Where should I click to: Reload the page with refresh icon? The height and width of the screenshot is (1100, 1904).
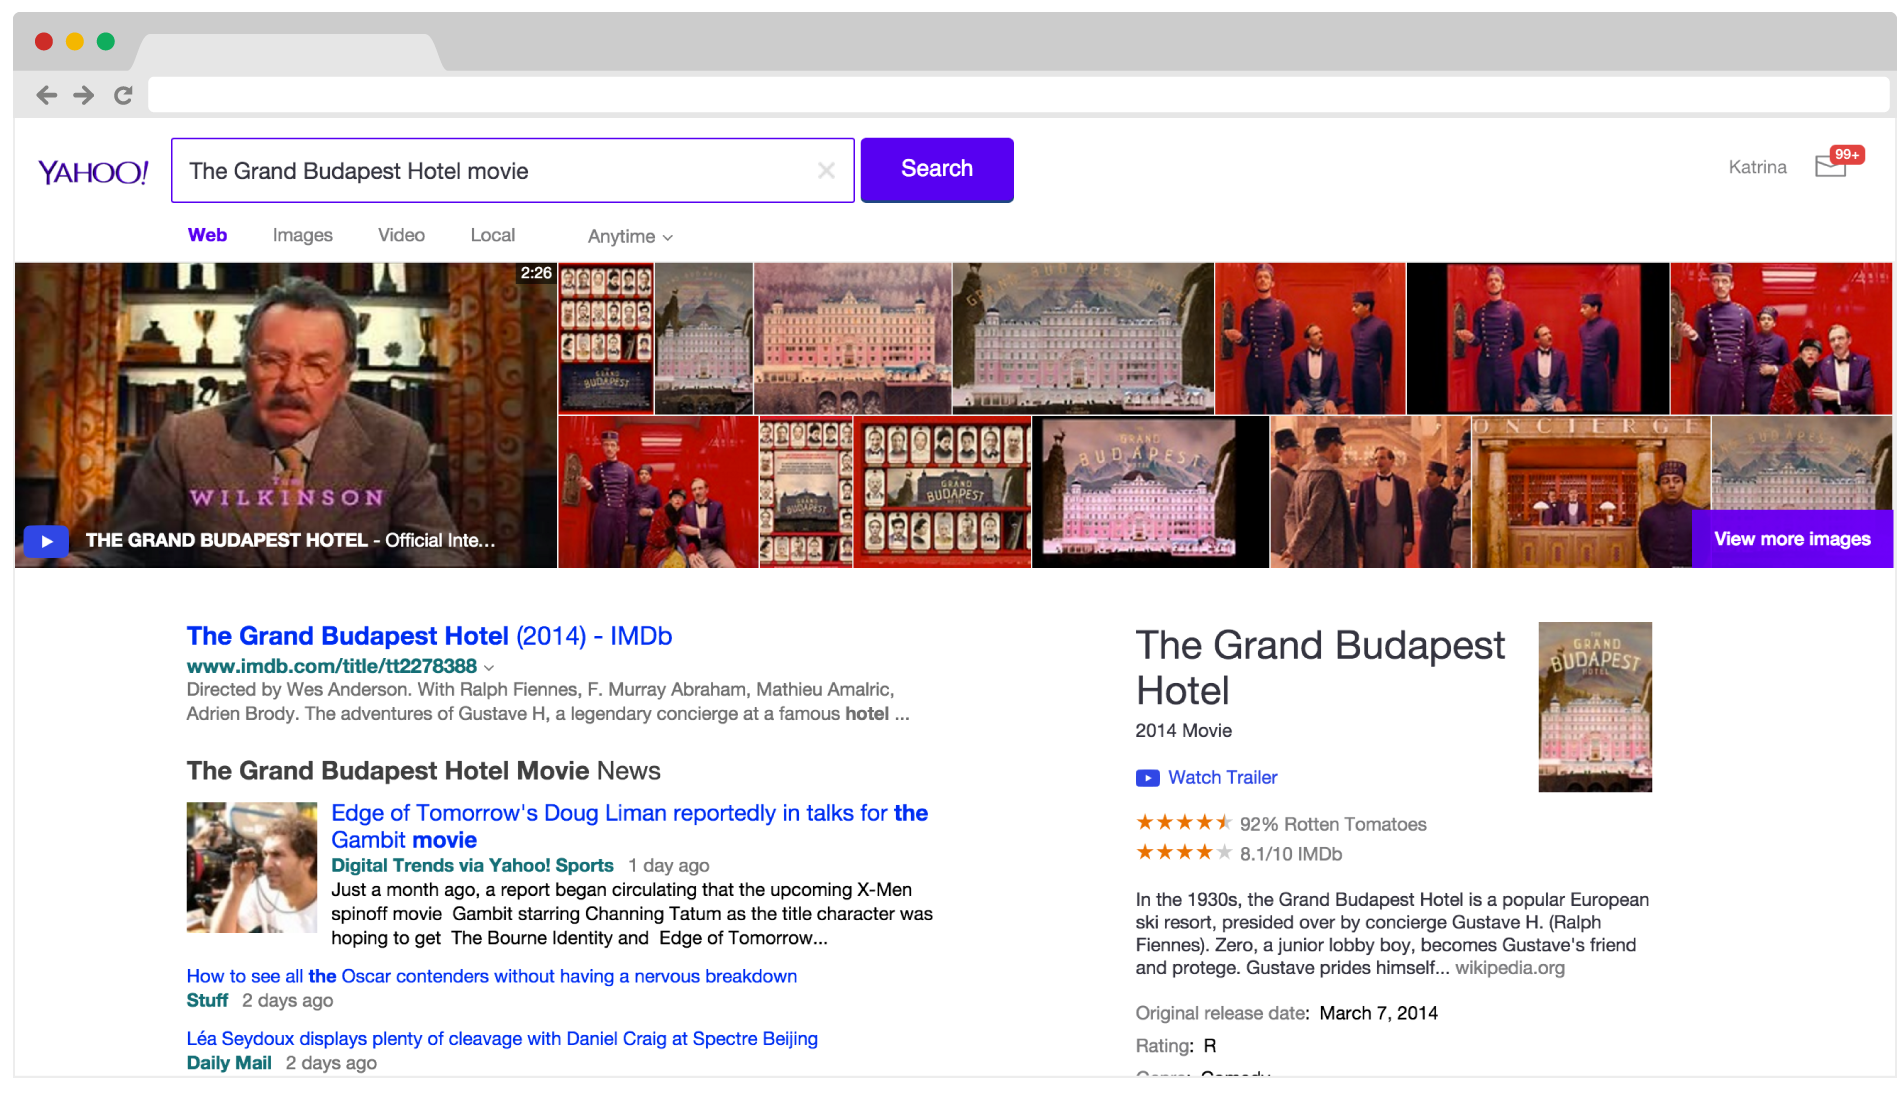click(123, 95)
